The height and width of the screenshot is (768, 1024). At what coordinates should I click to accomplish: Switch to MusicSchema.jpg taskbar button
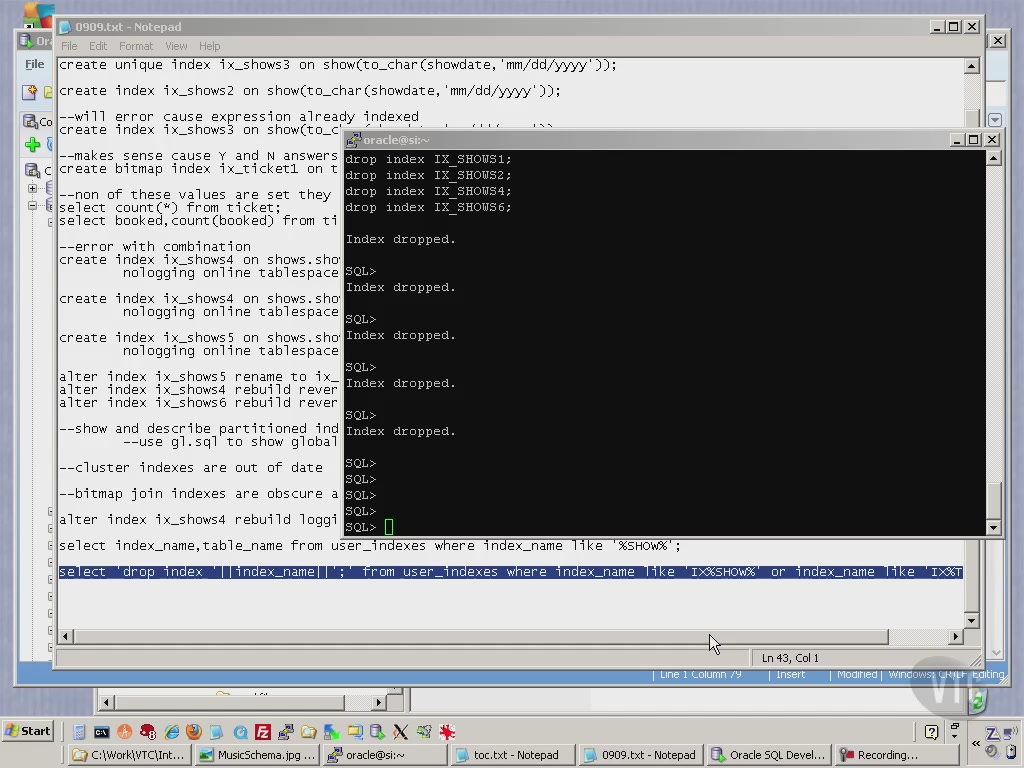pos(257,754)
